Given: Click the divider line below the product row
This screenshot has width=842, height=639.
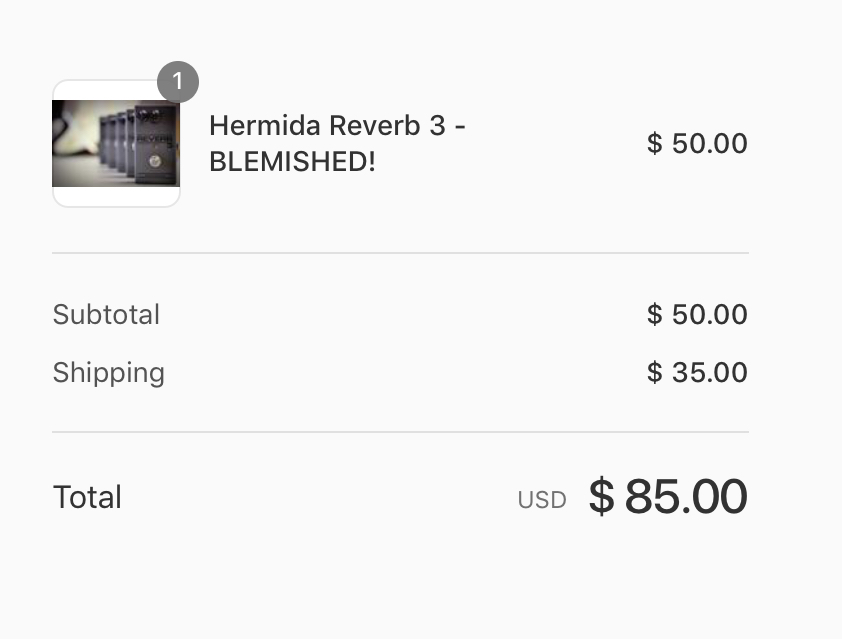Looking at the screenshot, I should (400, 252).
